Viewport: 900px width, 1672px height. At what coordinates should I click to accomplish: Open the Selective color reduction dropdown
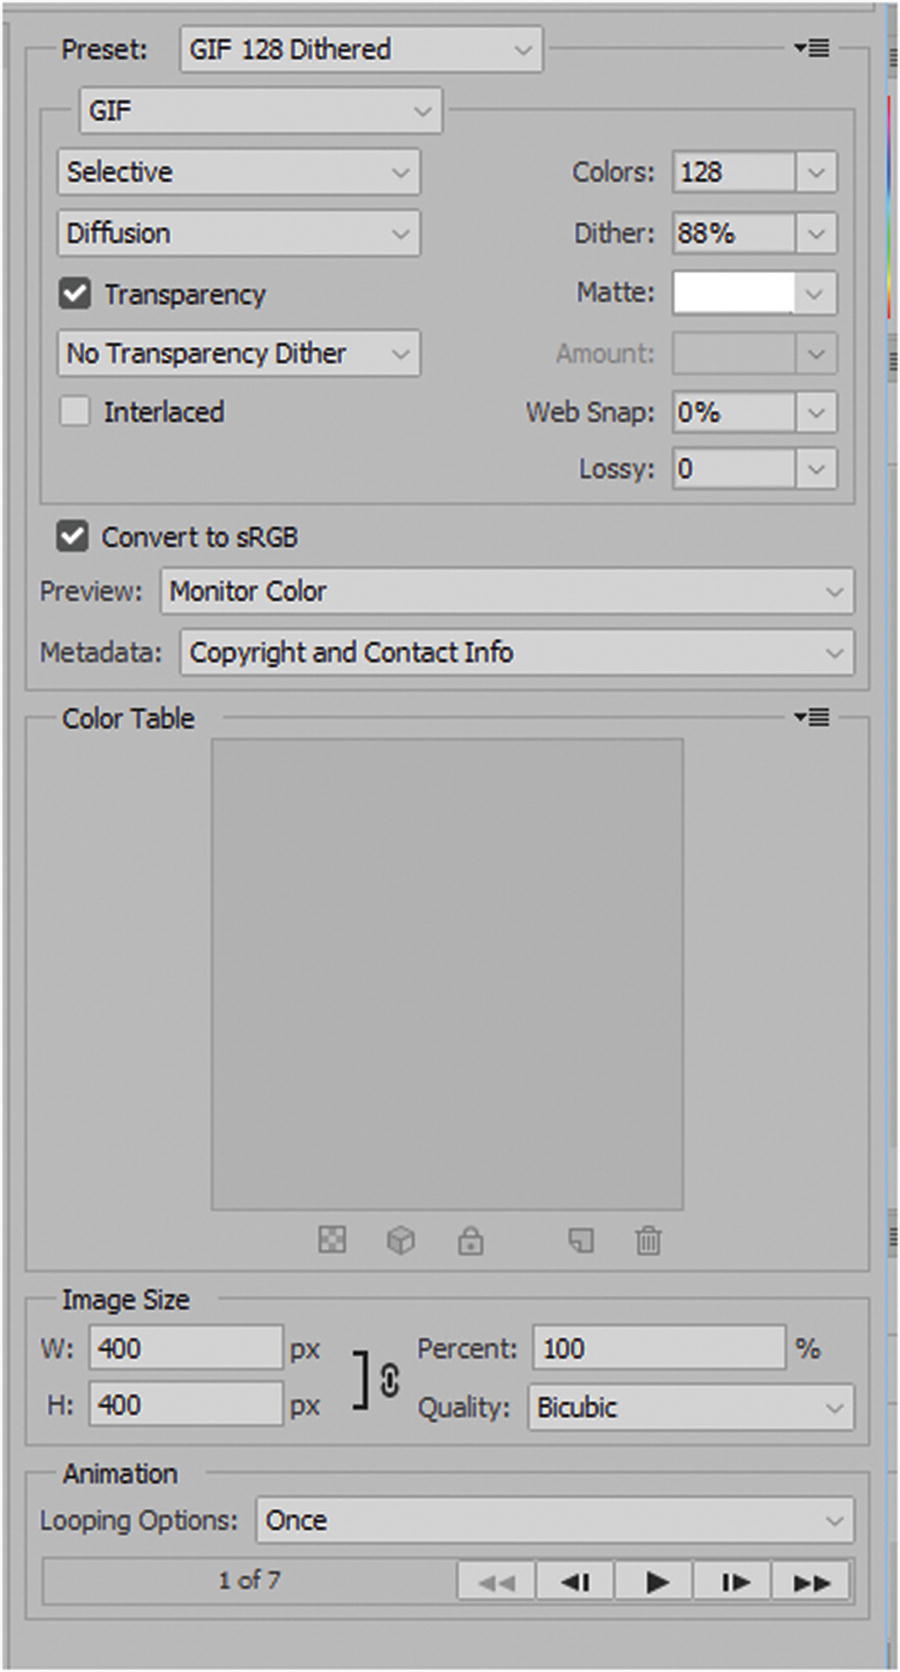(x=238, y=172)
